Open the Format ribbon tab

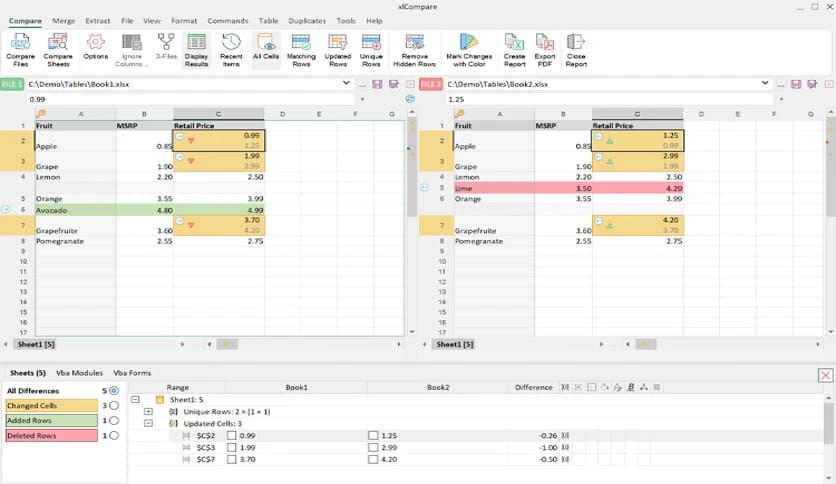click(184, 21)
